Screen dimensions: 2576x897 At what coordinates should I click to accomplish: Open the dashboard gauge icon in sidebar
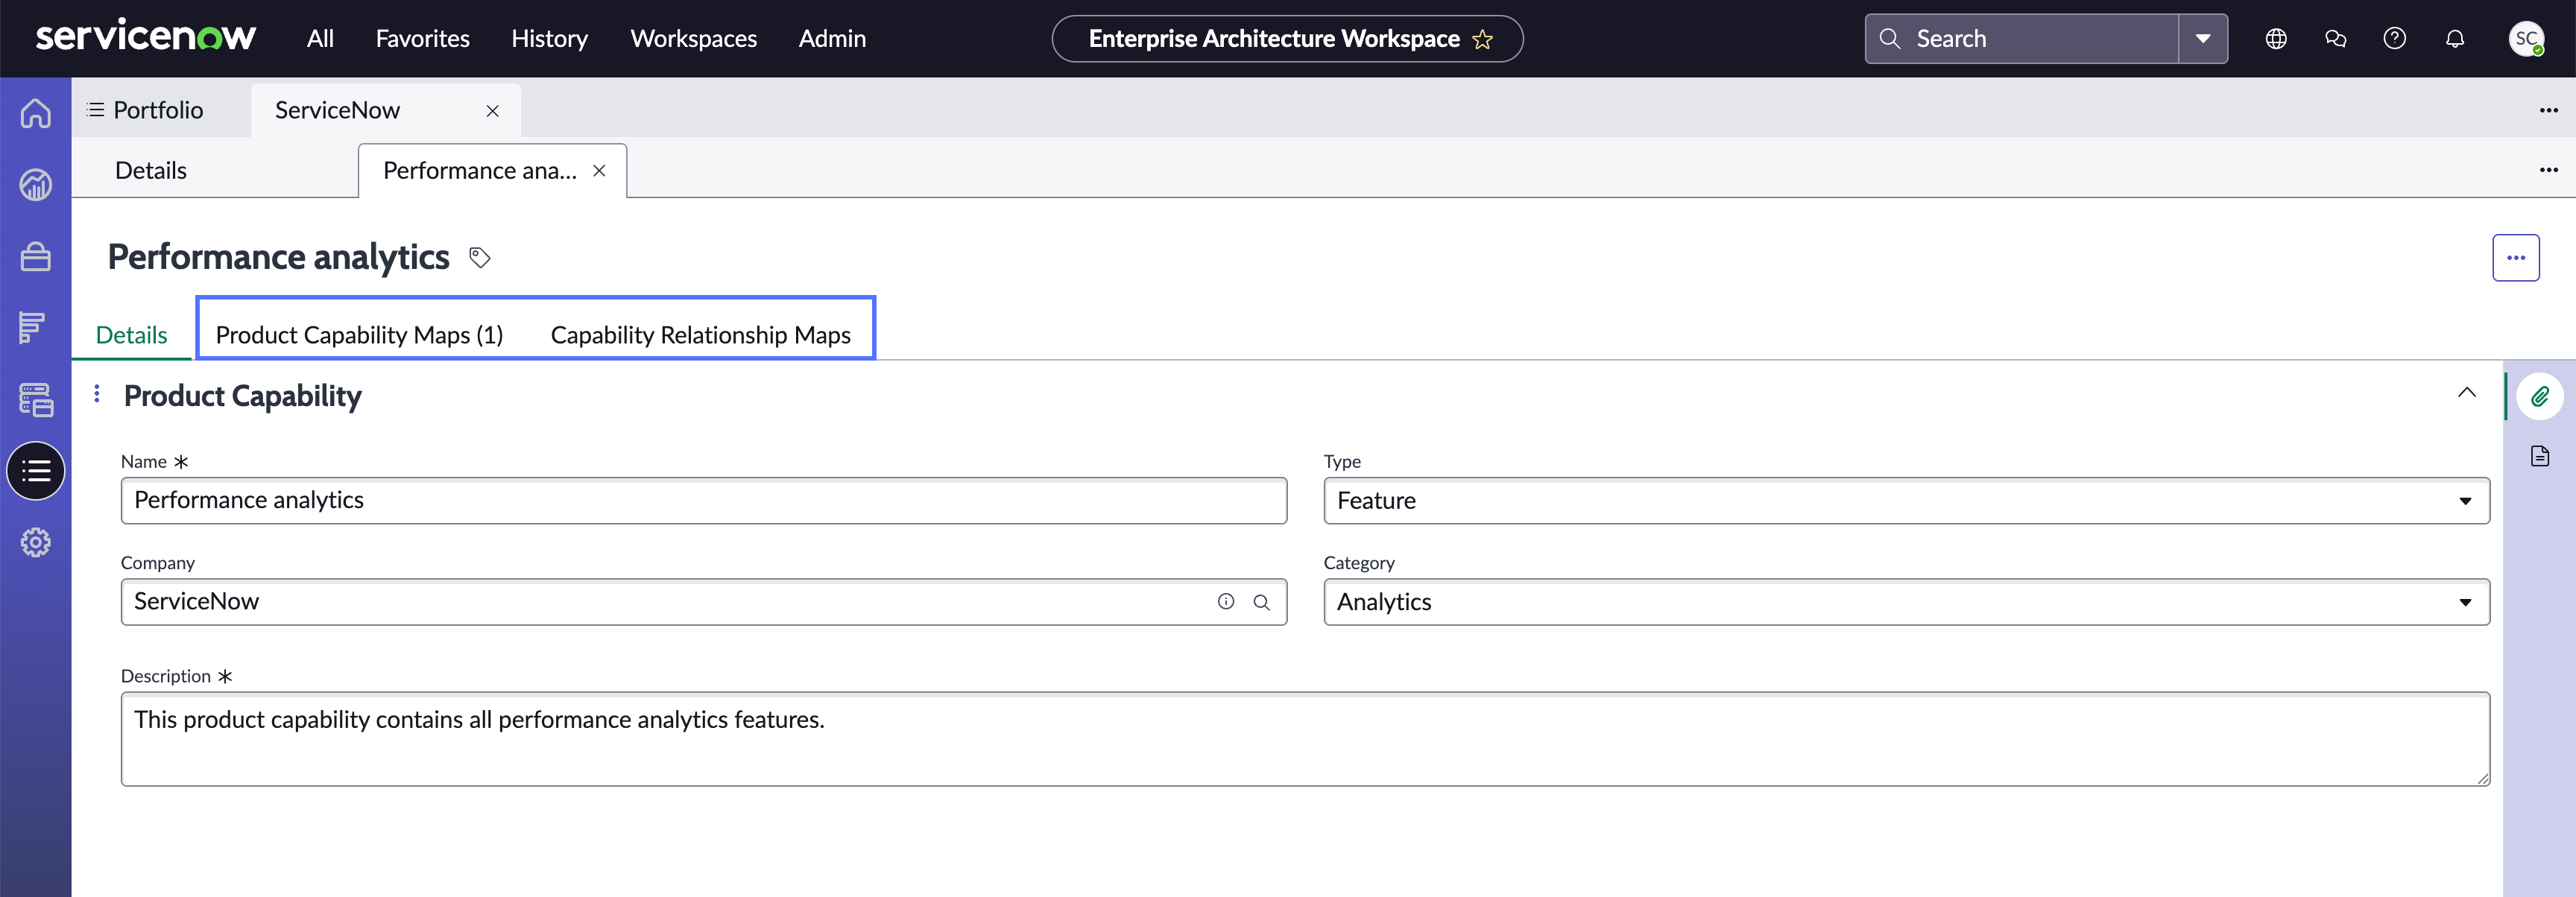point(36,185)
